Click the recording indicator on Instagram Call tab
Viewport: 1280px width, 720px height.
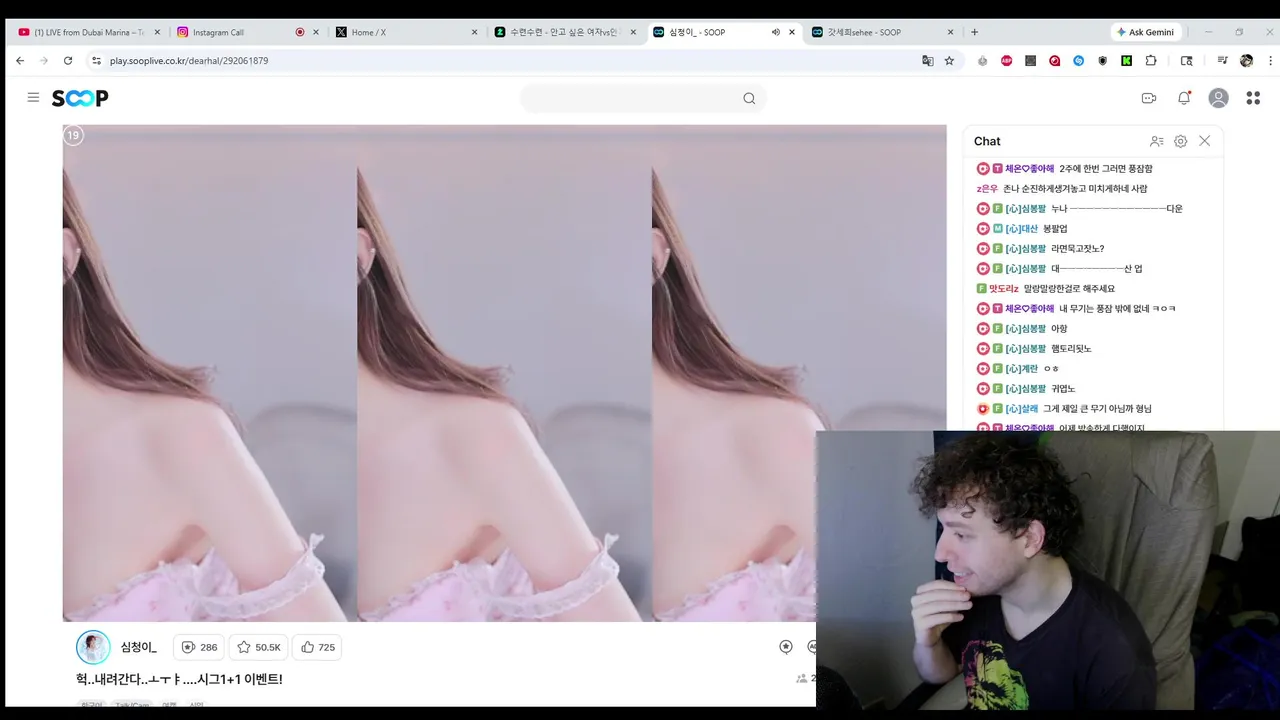click(x=300, y=32)
